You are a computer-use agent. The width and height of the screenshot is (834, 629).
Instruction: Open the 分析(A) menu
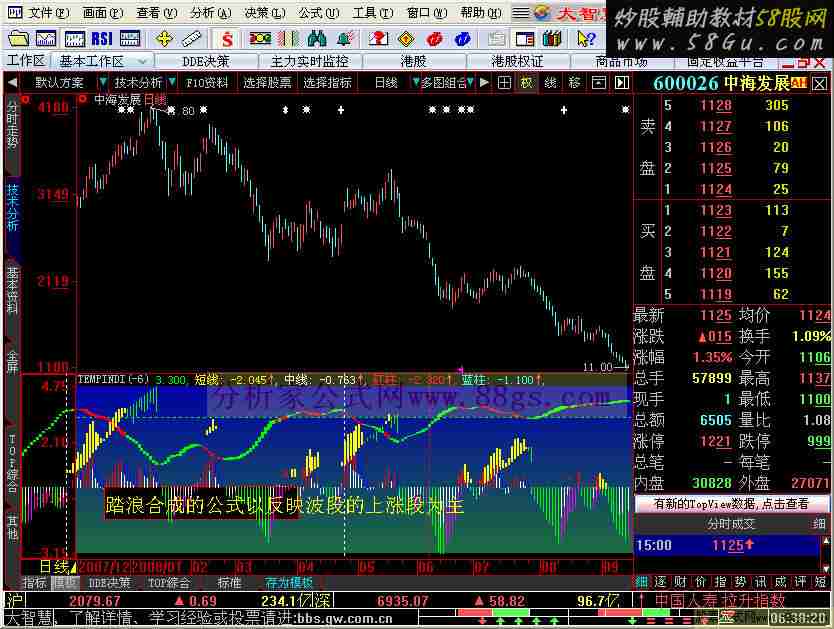click(210, 12)
